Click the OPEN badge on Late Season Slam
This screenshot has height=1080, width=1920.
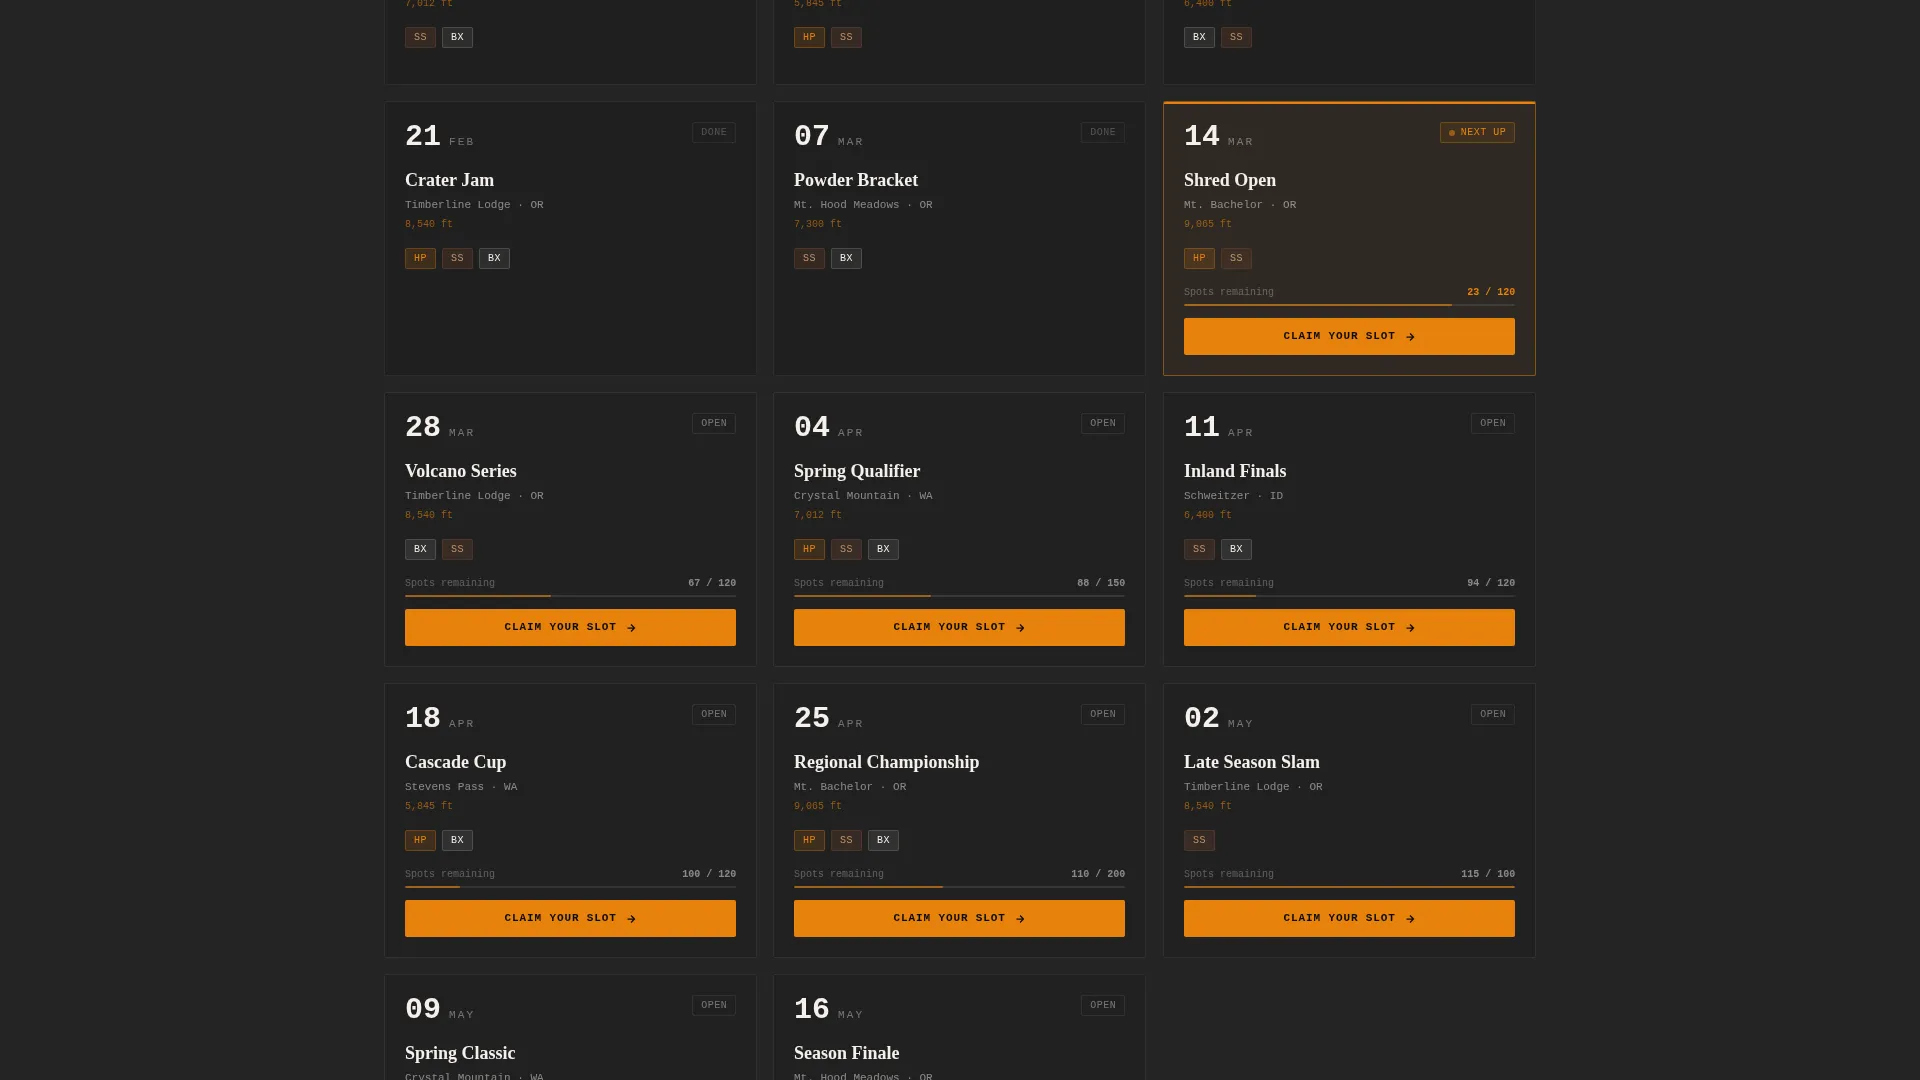click(x=1493, y=715)
